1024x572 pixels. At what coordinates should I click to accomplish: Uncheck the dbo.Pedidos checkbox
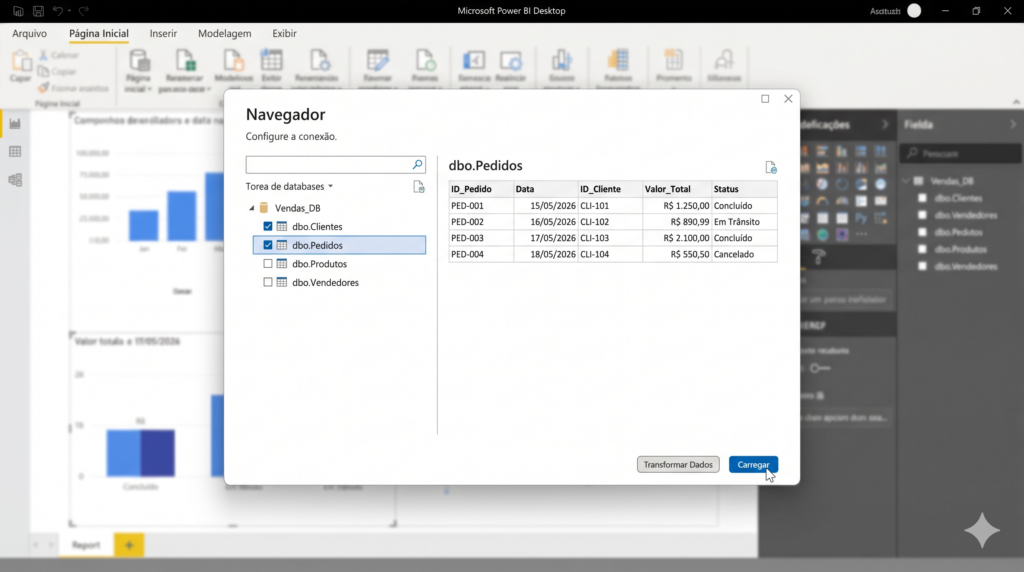point(268,246)
